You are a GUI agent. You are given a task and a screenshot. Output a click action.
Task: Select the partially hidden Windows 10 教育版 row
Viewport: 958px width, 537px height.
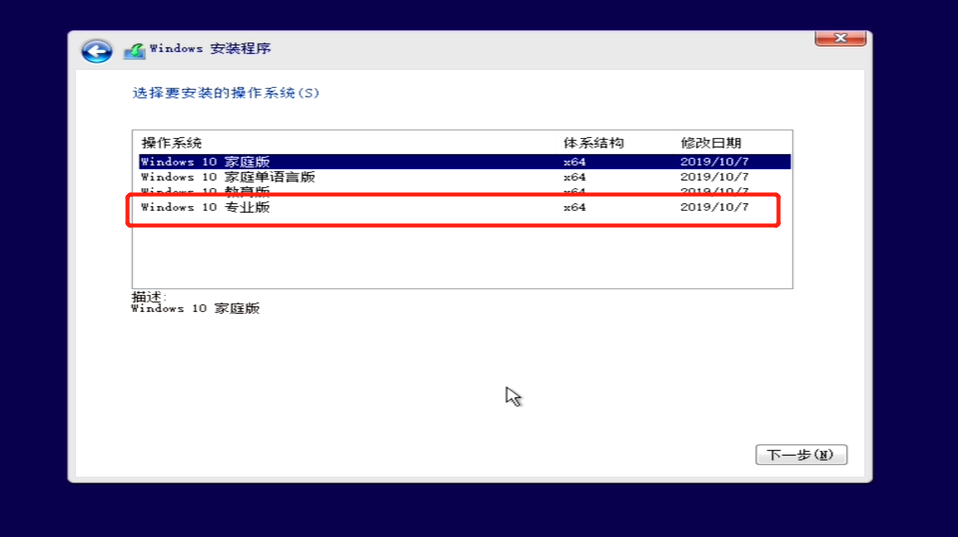[464, 190]
